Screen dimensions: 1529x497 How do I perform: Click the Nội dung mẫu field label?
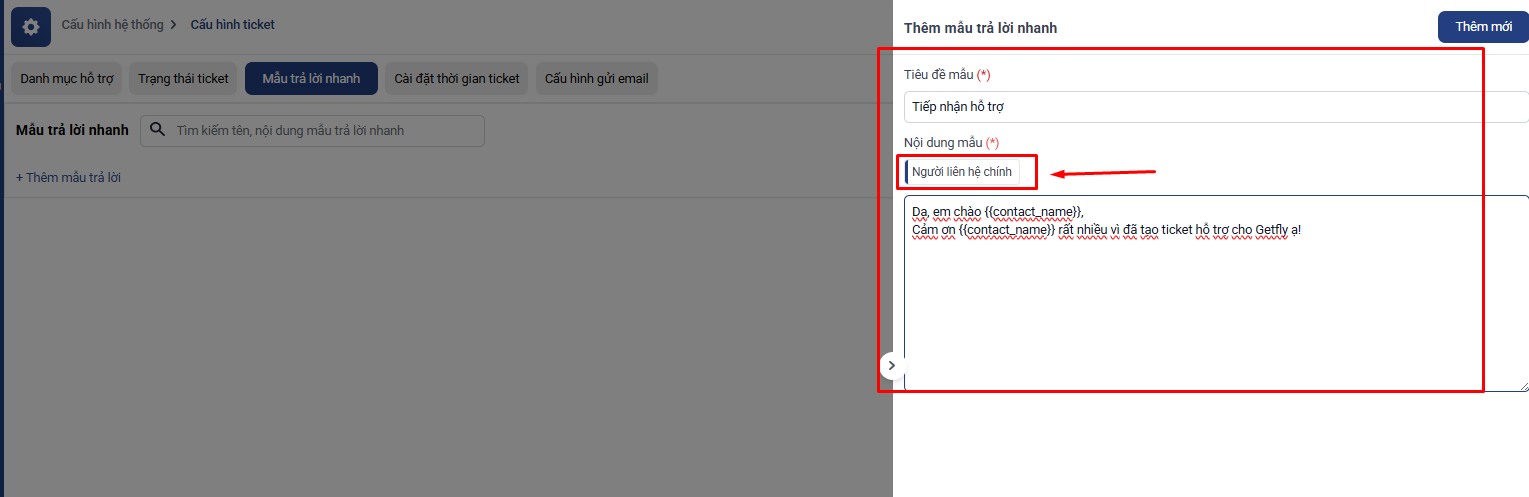tap(943, 143)
